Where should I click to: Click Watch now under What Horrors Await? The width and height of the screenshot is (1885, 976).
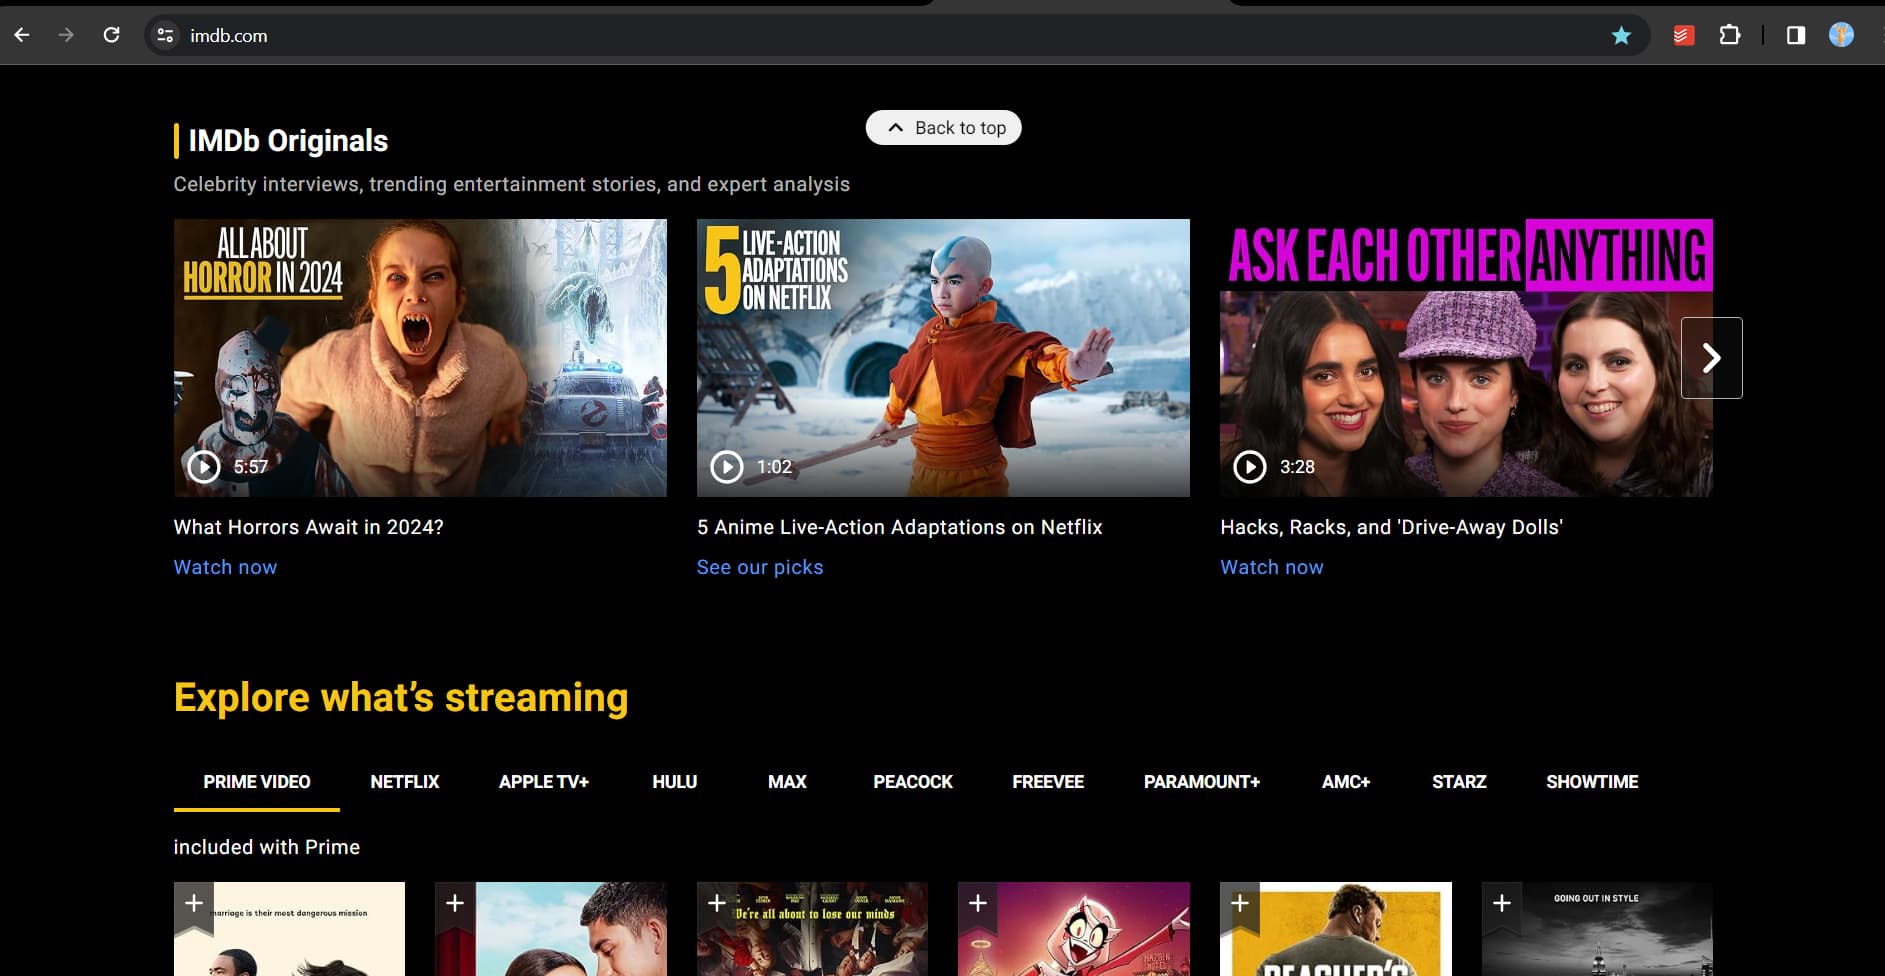225,567
